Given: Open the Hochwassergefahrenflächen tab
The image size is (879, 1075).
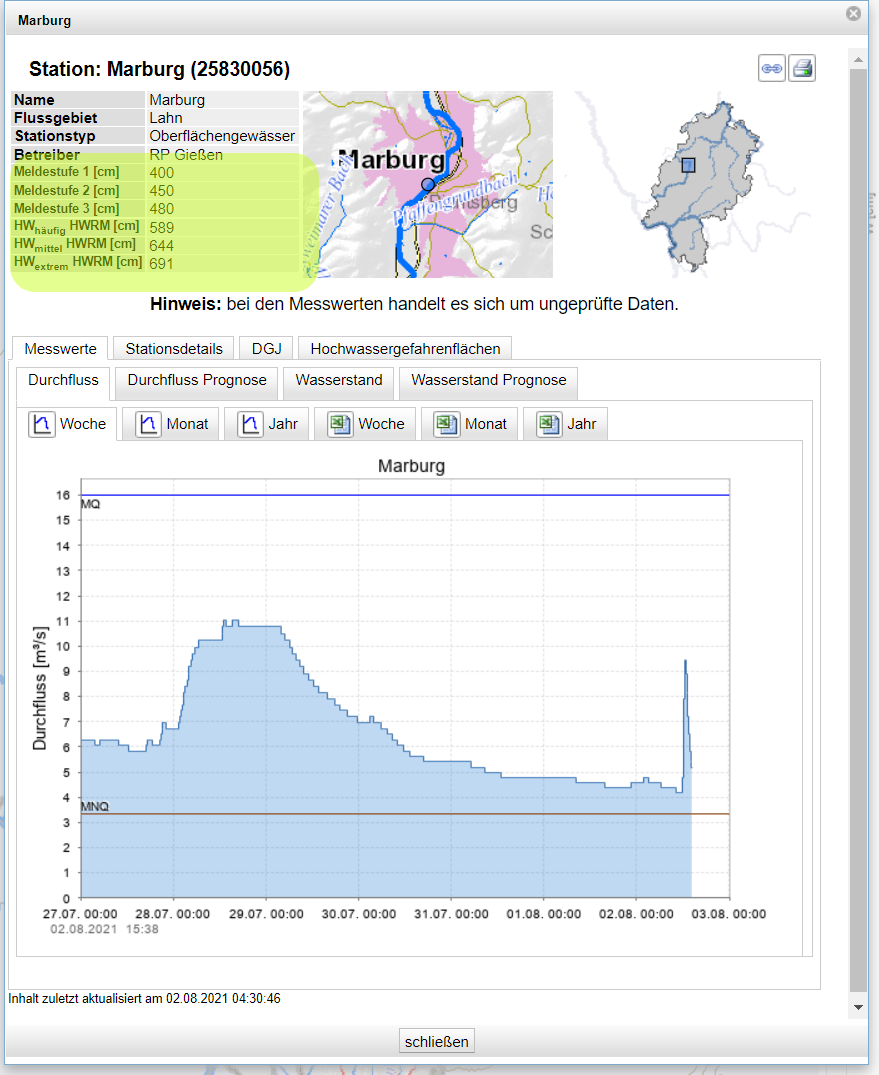Looking at the screenshot, I should 405,348.
